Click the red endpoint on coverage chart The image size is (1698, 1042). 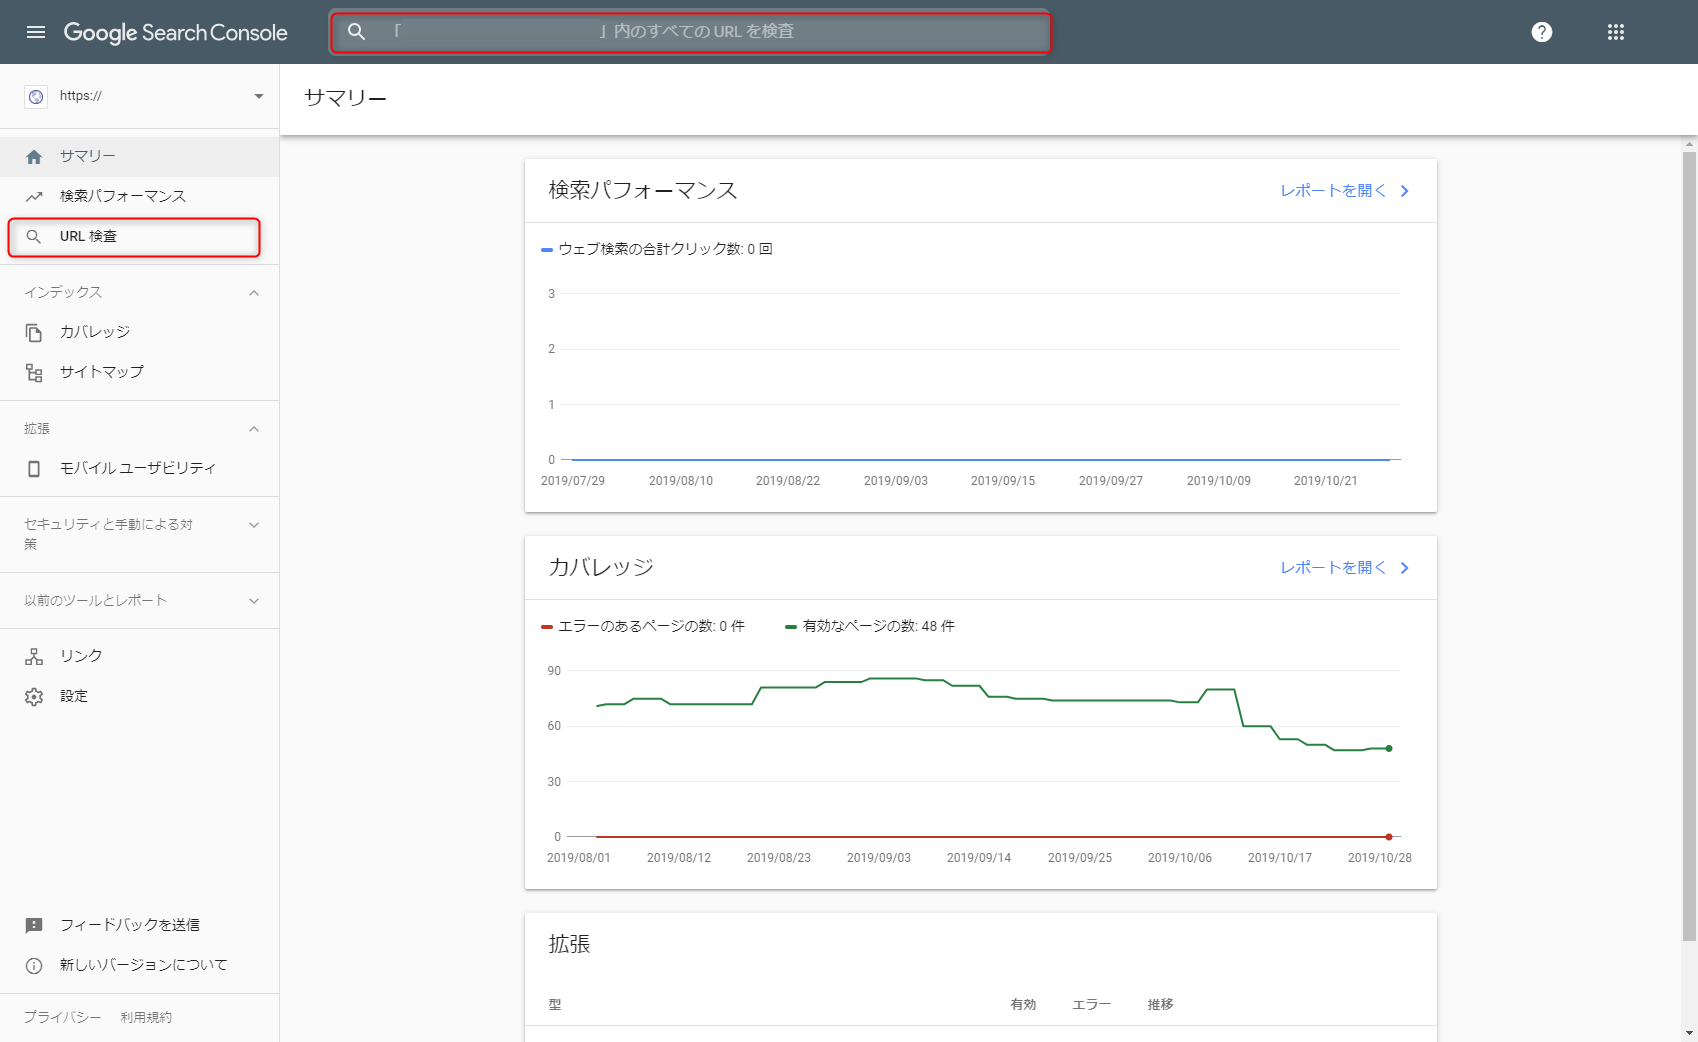click(1389, 837)
